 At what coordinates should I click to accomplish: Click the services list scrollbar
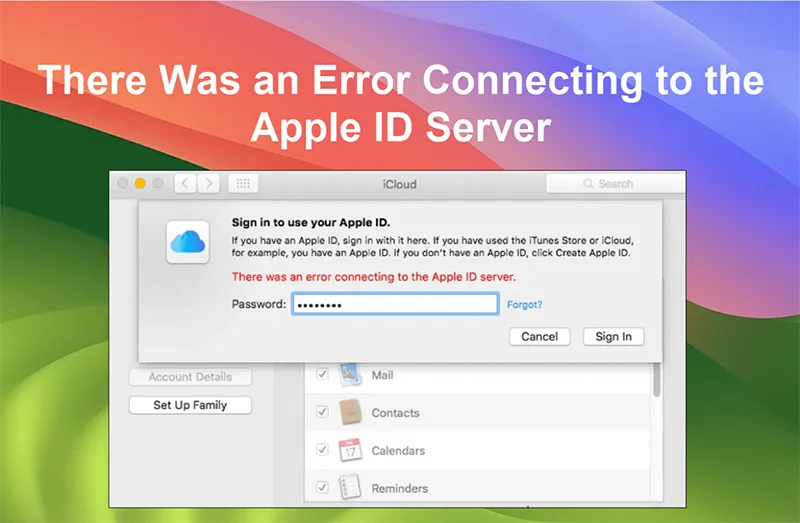(x=657, y=380)
